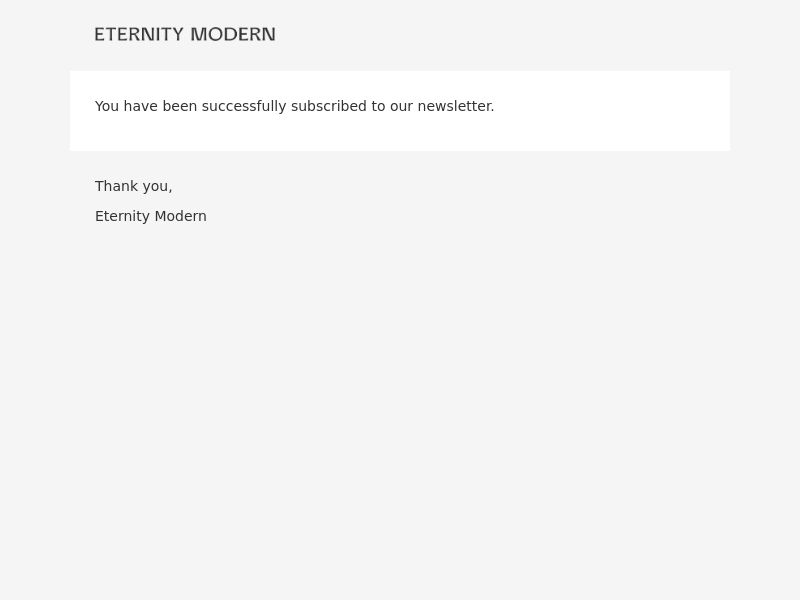Click the word "Modern" in the signature
Viewport: 800px width, 600px height.
tap(180, 216)
